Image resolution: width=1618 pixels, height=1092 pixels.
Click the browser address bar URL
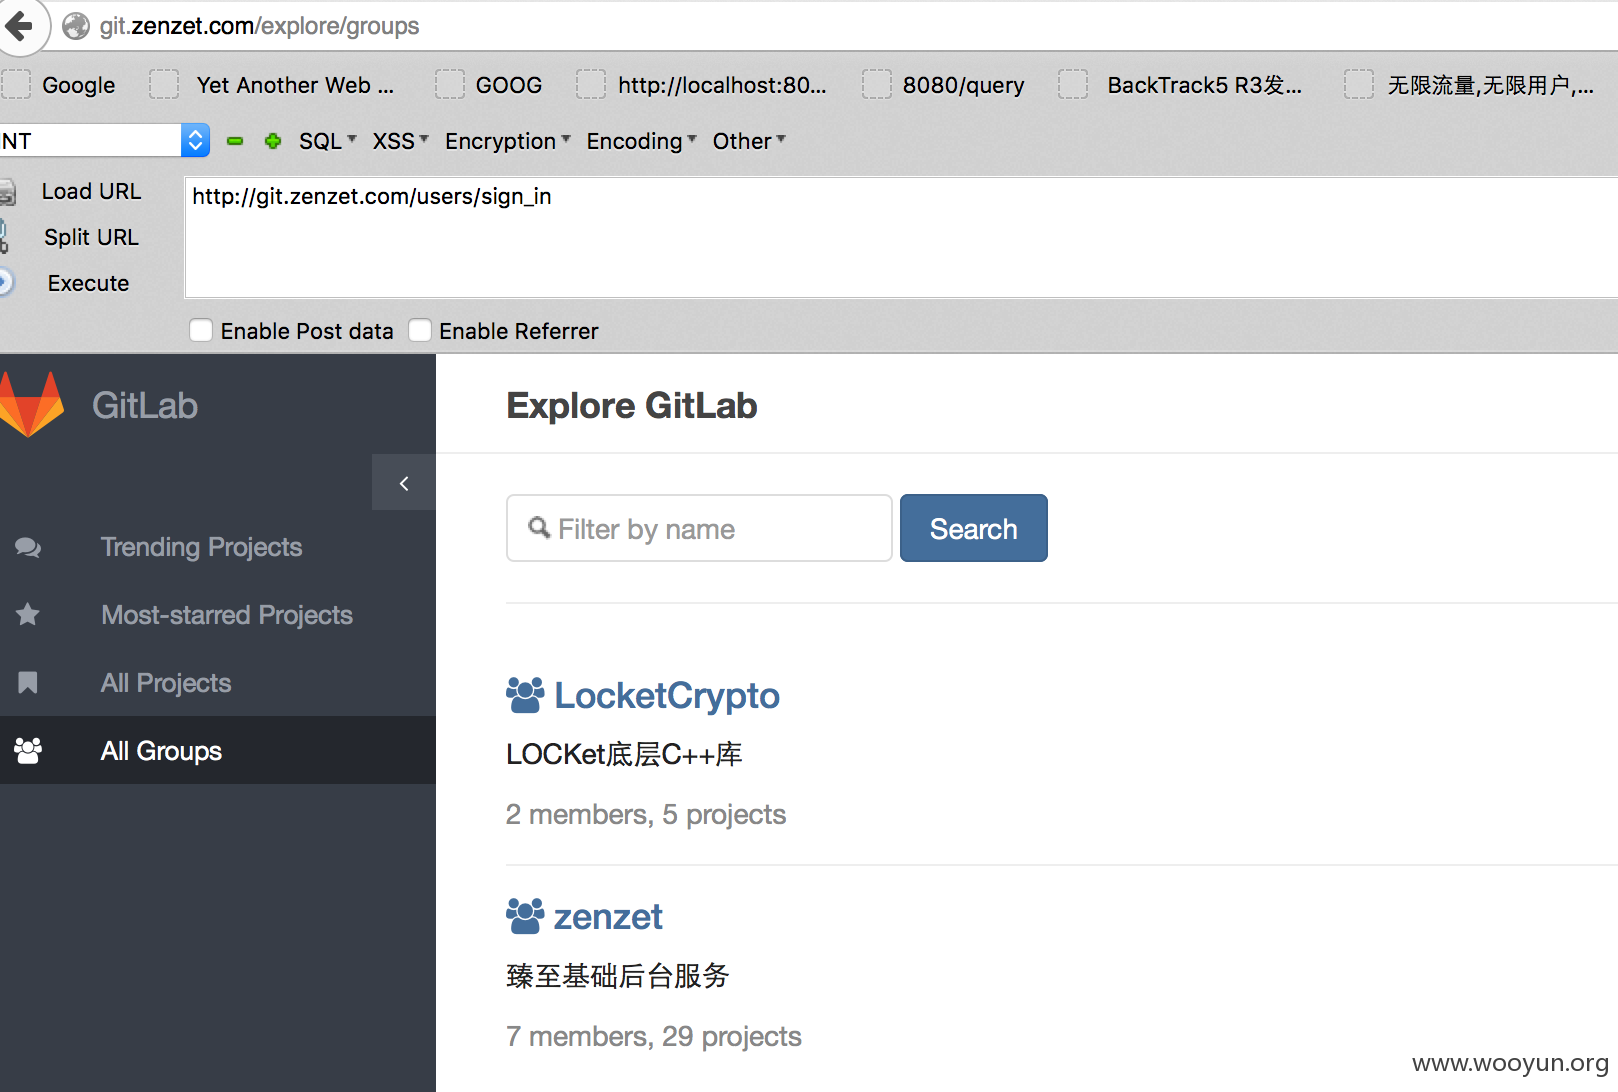[259, 26]
